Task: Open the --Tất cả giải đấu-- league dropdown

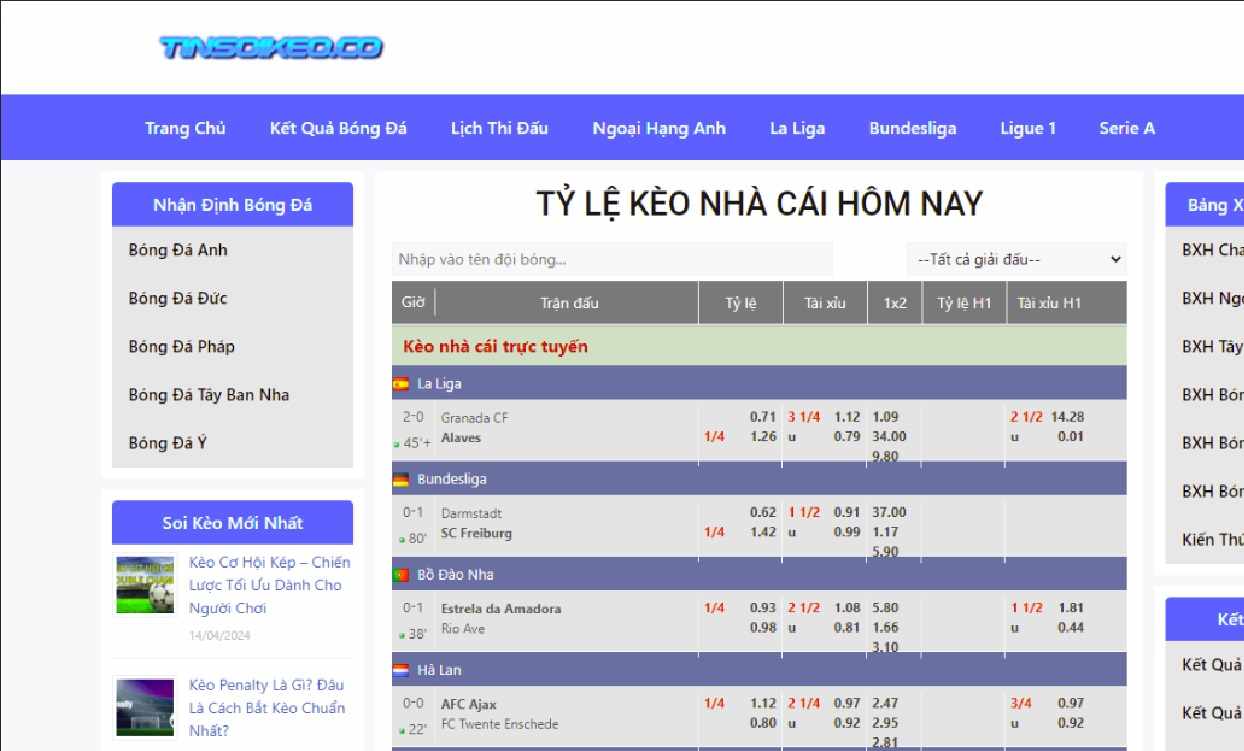Action: (1017, 259)
